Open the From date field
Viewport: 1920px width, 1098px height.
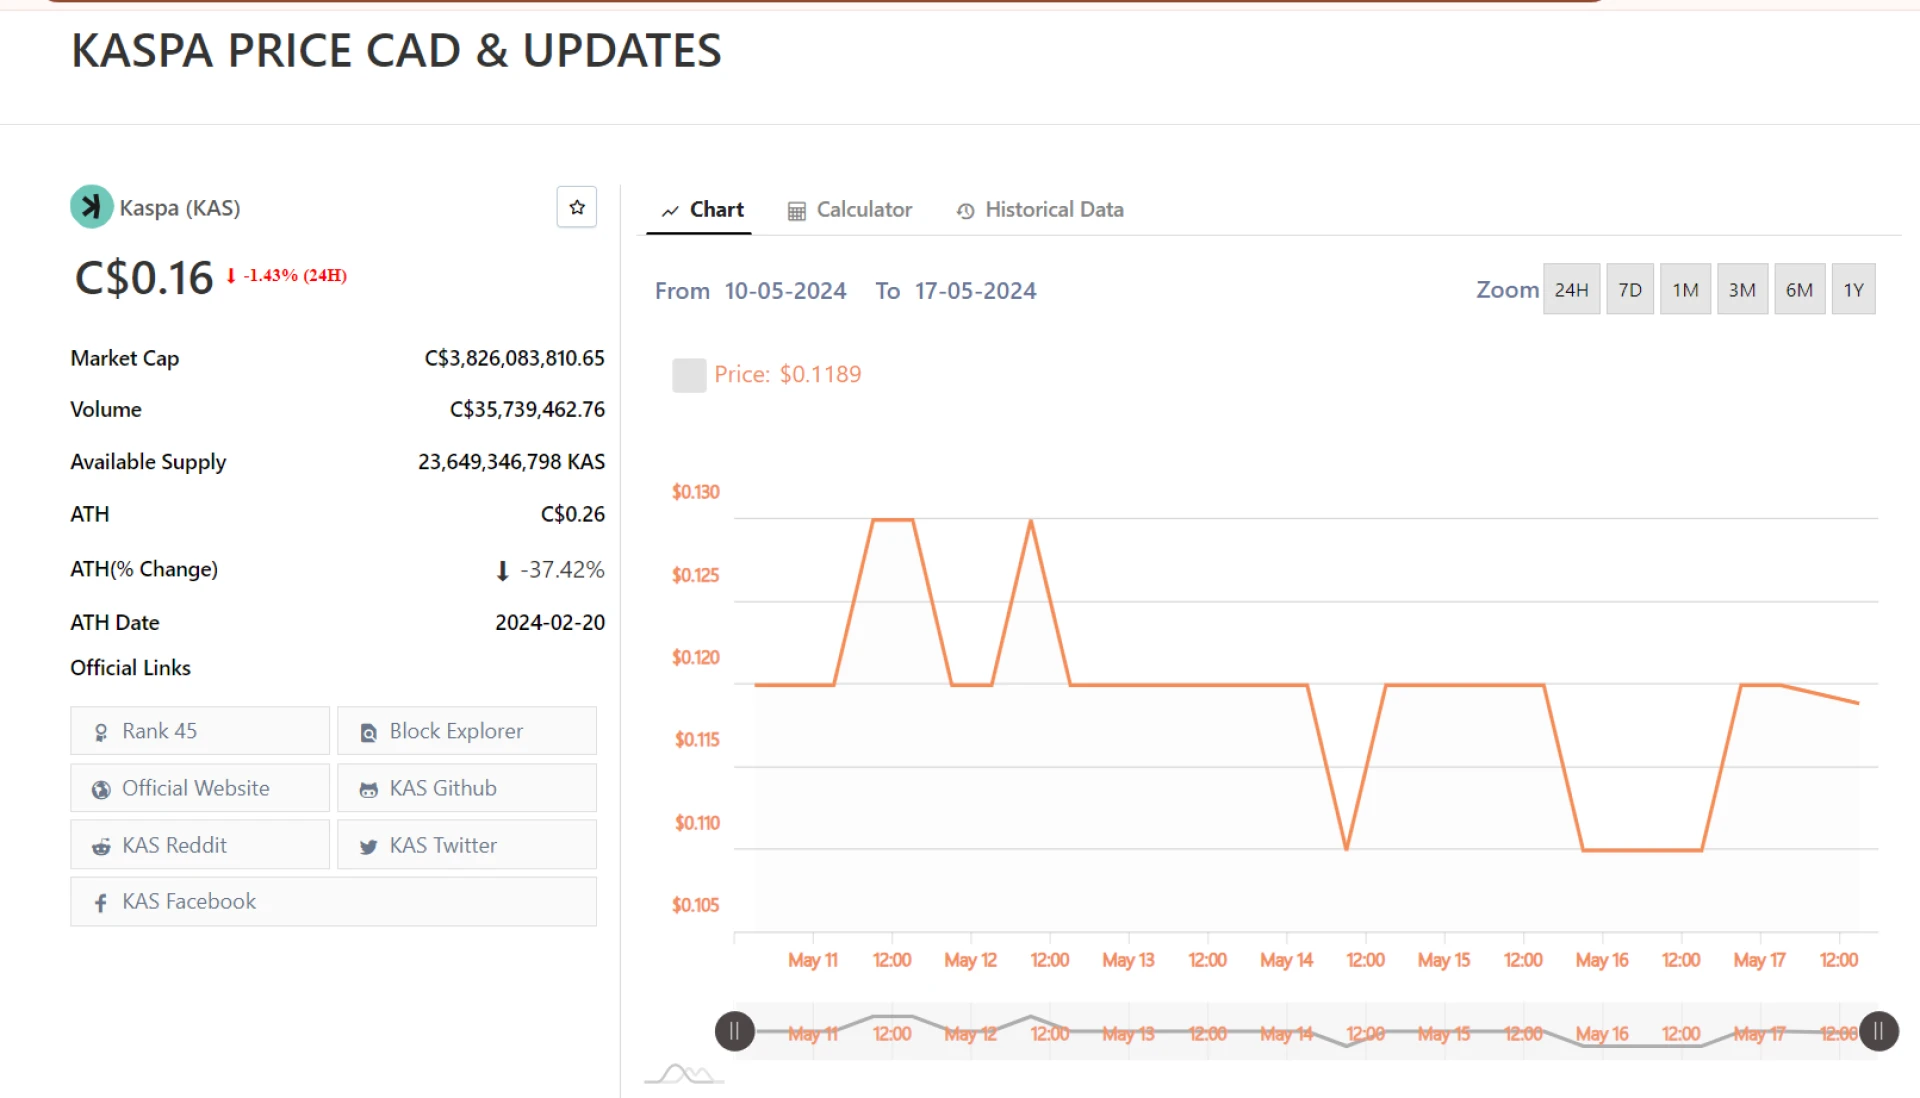point(785,291)
